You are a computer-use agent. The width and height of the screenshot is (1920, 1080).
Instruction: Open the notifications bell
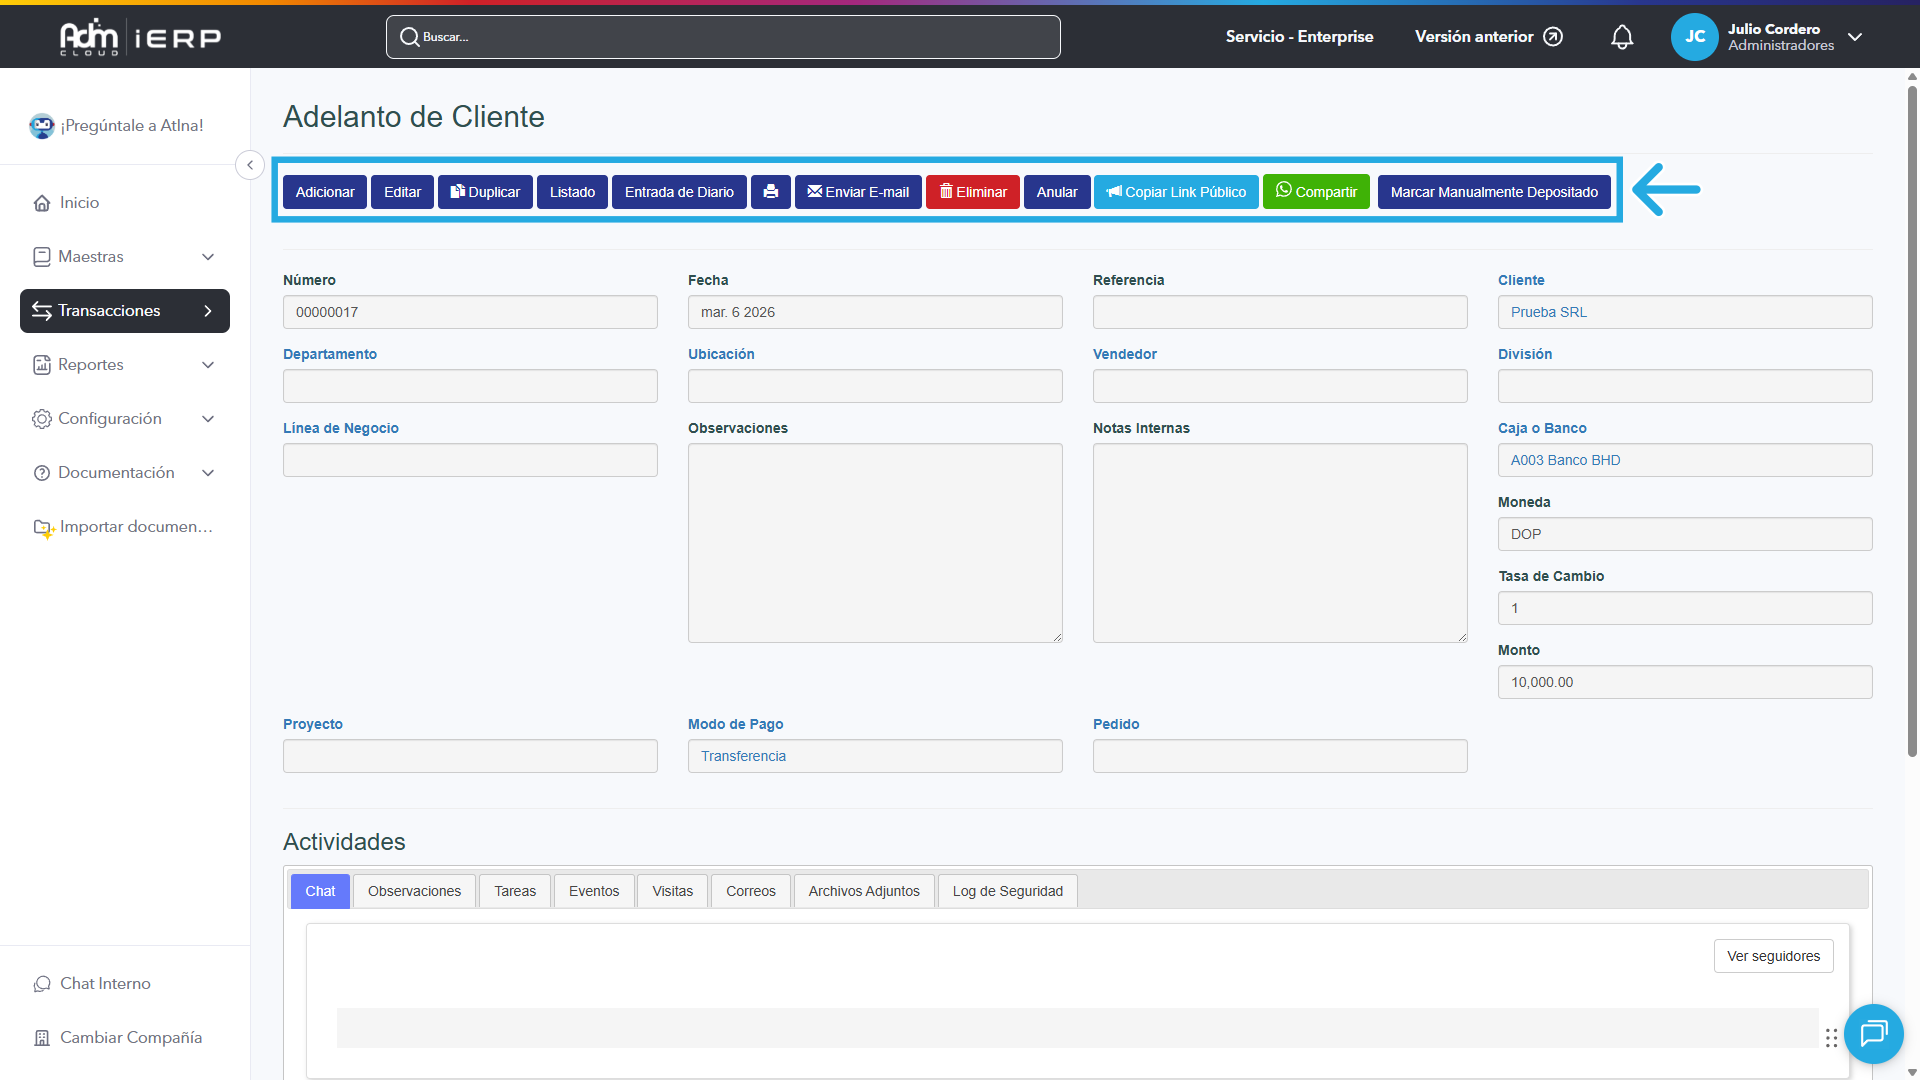pos(1622,37)
